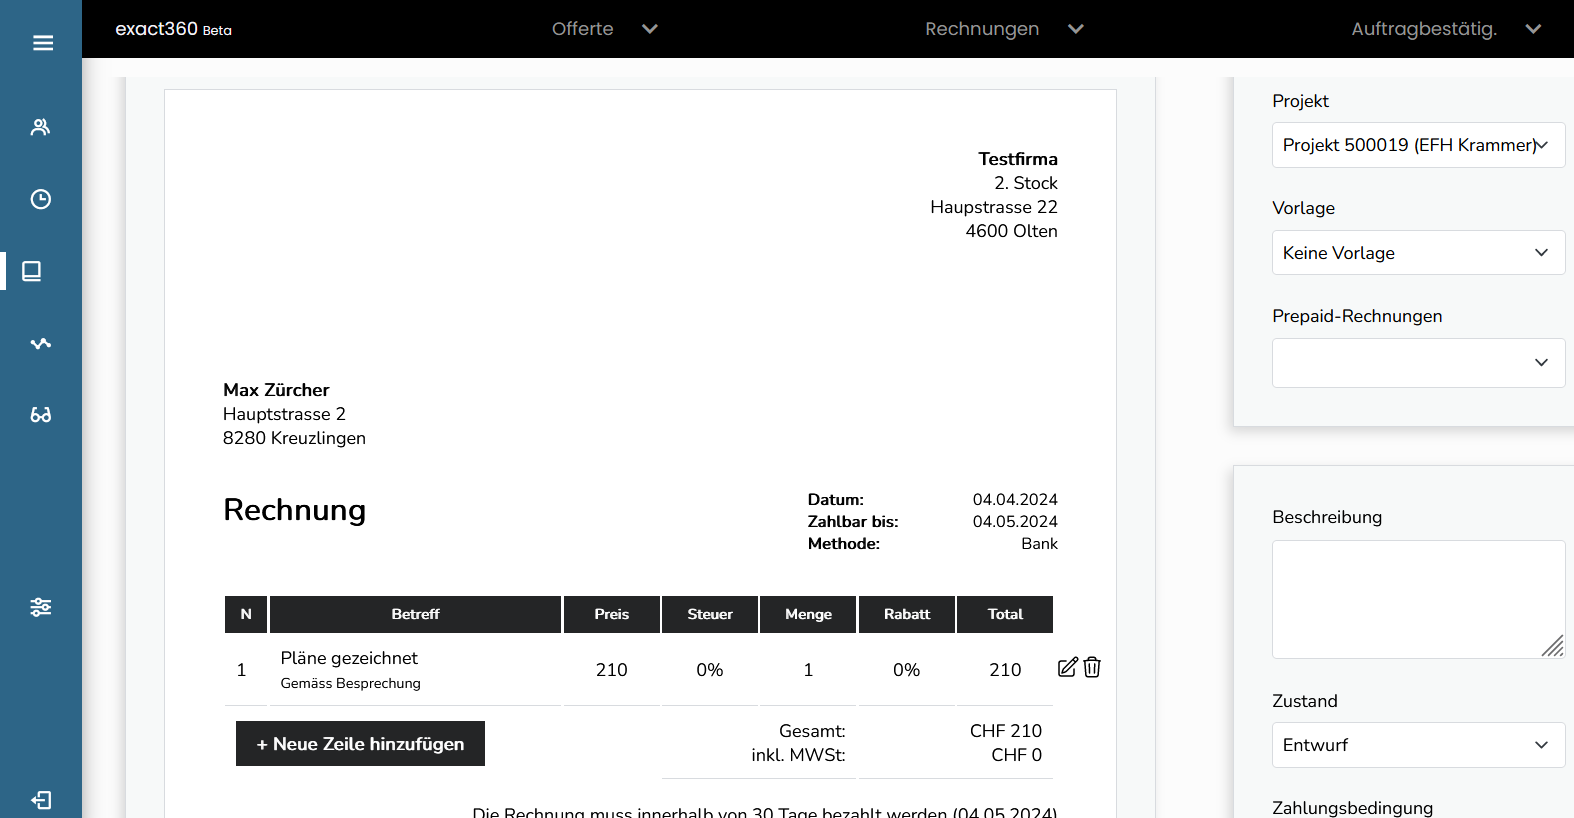Image resolution: width=1574 pixels, height=818 pixels.
Task: Open the Vorlage dropdown showing Keine Vorlage
Action: pos(1417,253)
